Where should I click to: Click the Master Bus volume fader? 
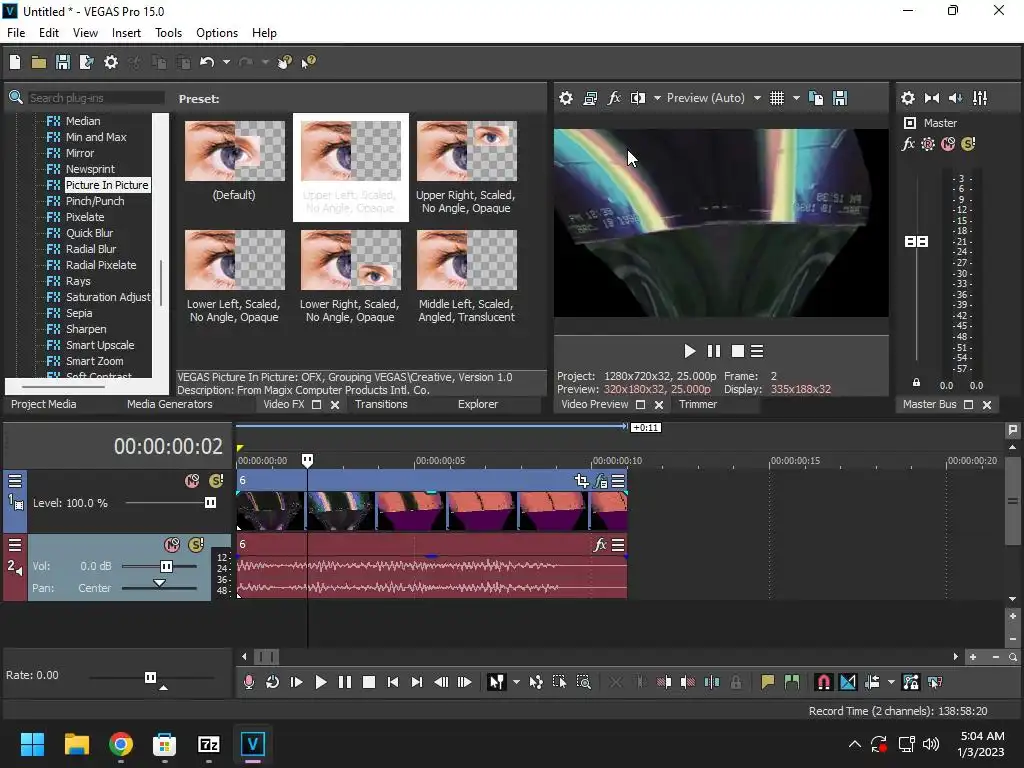(x=916, y=242)
